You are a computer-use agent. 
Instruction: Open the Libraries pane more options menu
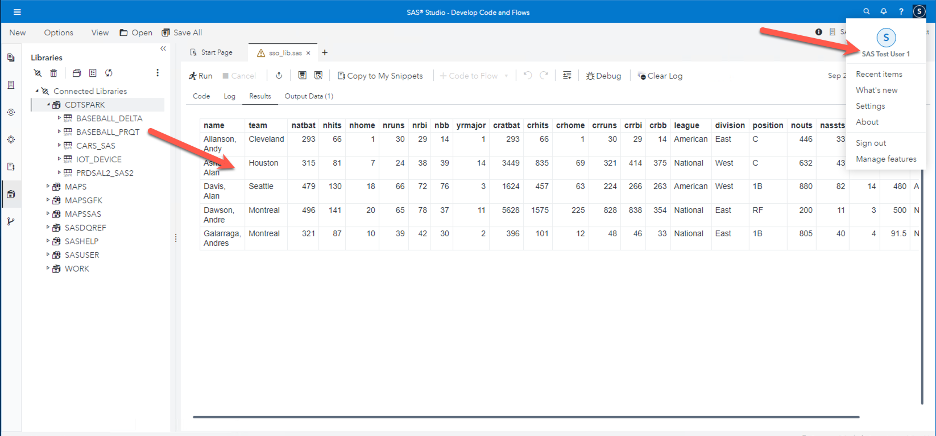[x=157, y=73]
